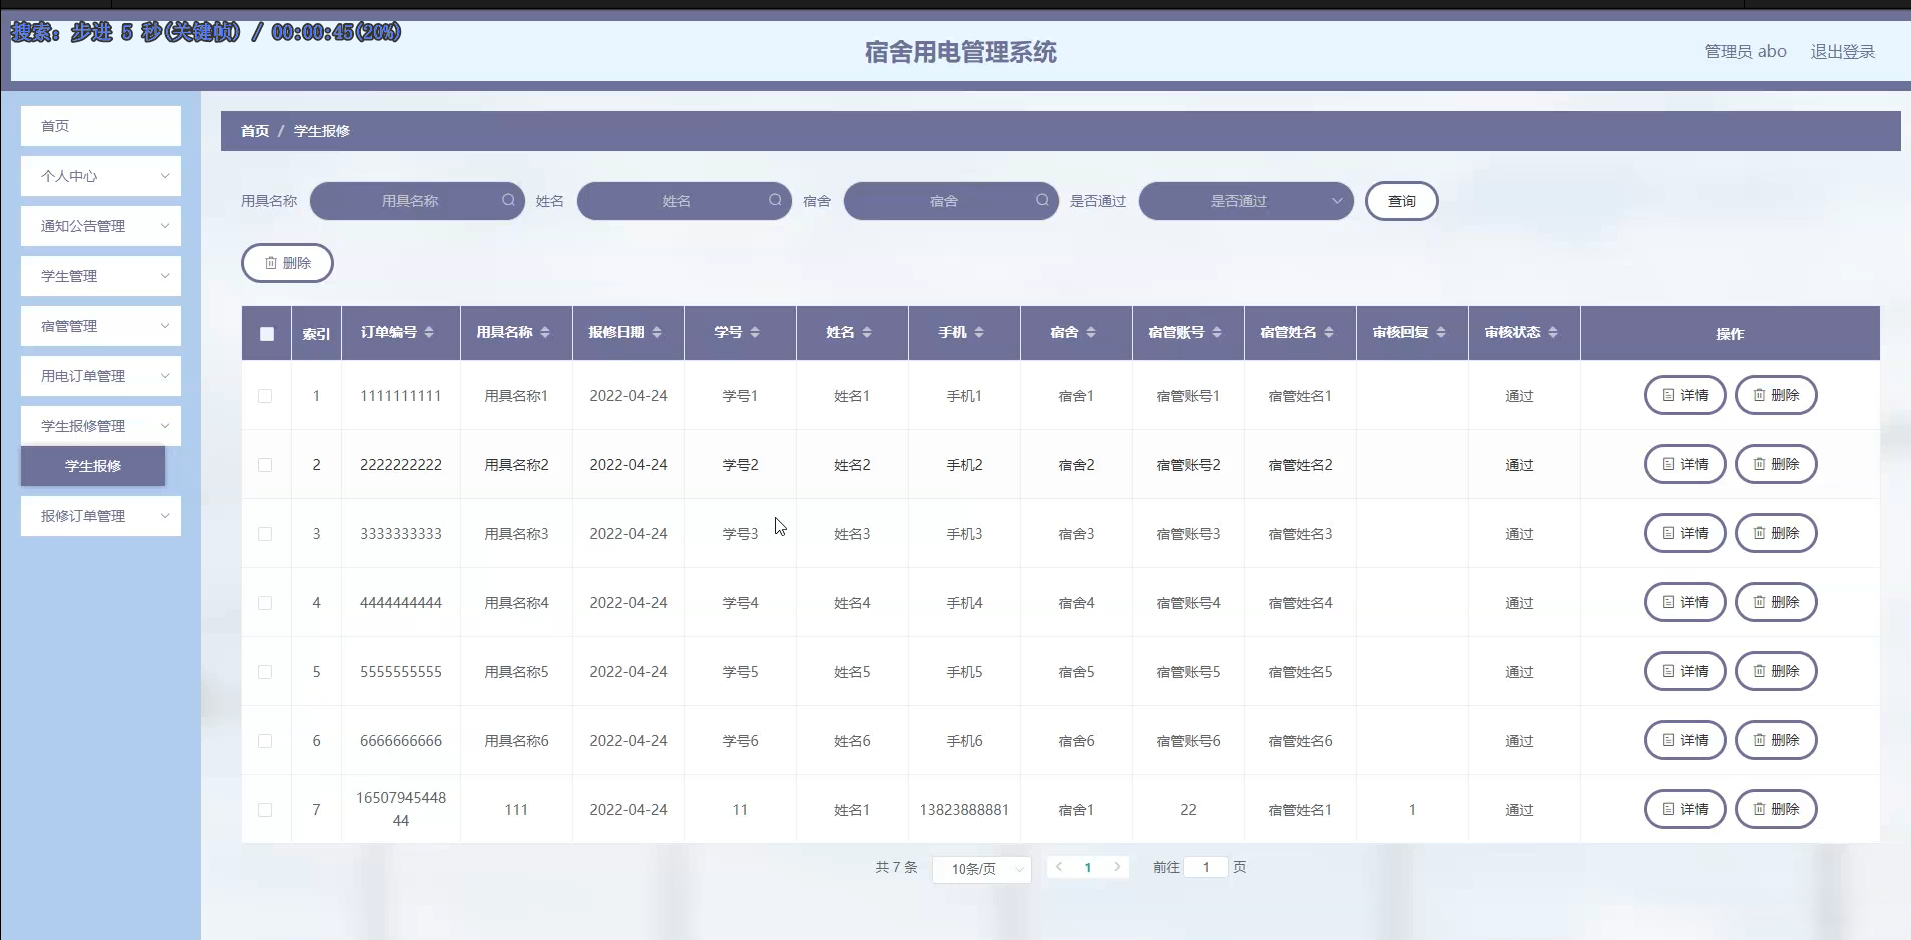Click the search icon in 用具名称 field
This screenshot has width=1911, height=940.
[508, 200]
